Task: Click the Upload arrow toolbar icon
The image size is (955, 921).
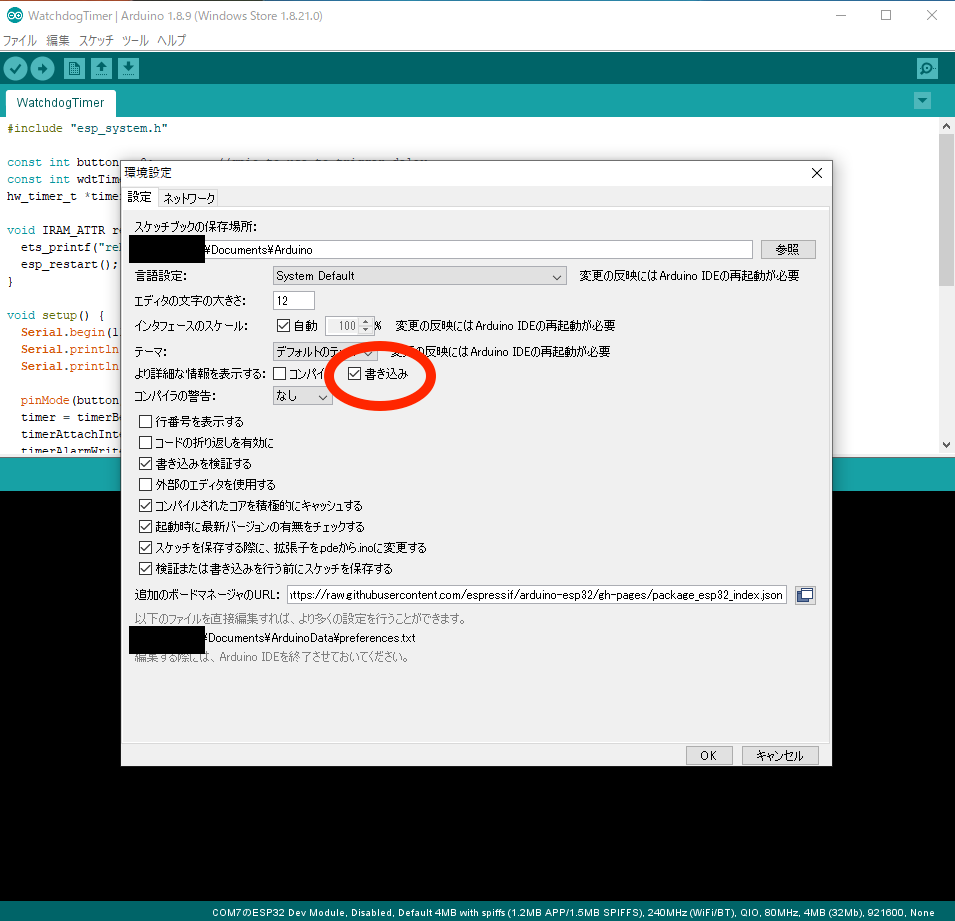Action: (43, 69)
